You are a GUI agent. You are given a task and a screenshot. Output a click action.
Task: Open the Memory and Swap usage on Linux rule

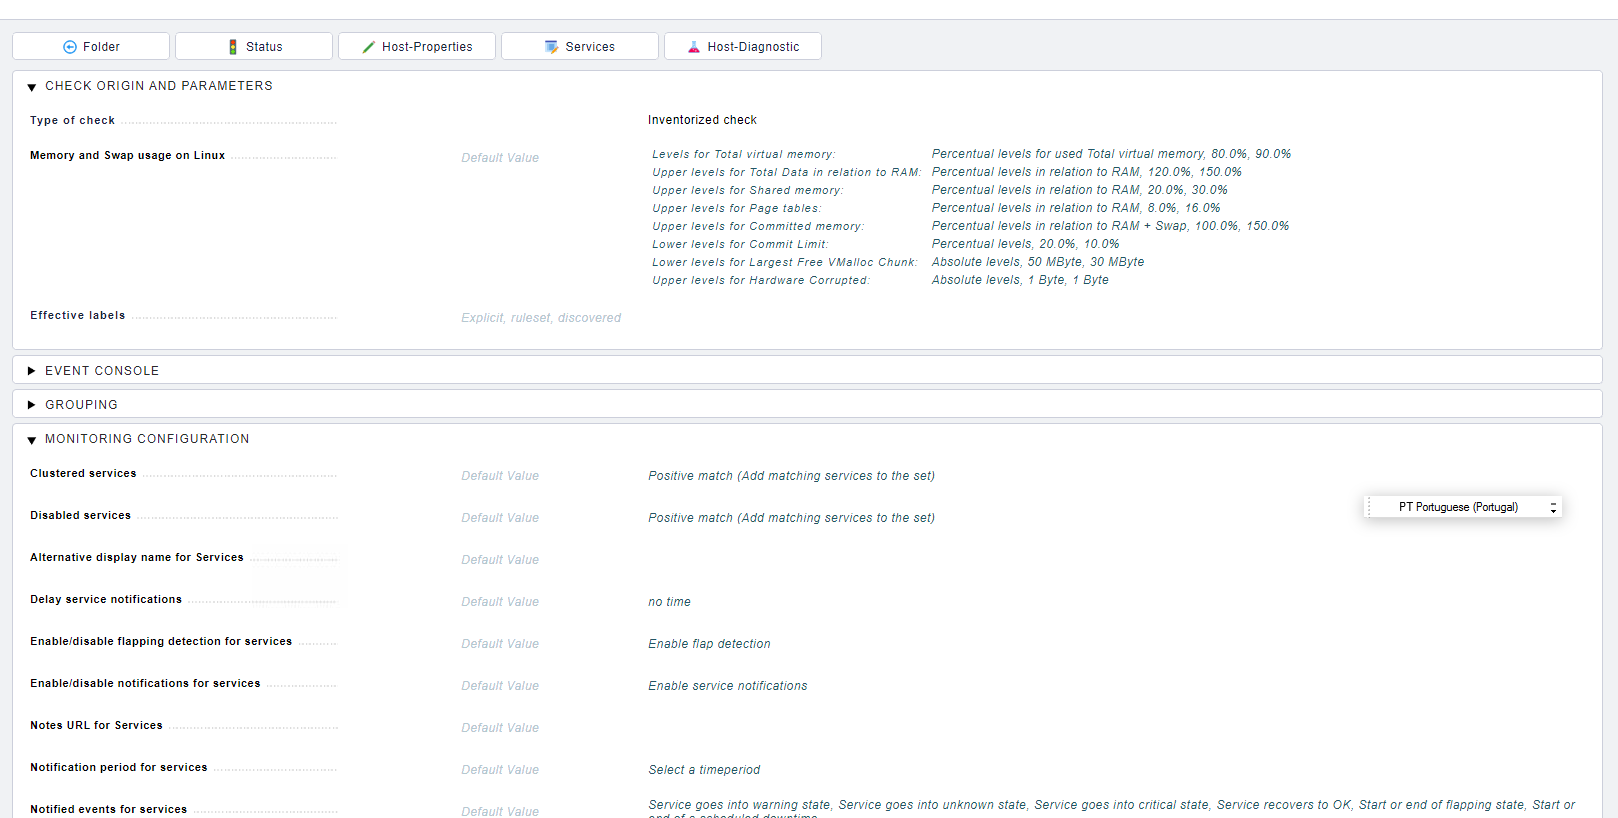[127, 156]
